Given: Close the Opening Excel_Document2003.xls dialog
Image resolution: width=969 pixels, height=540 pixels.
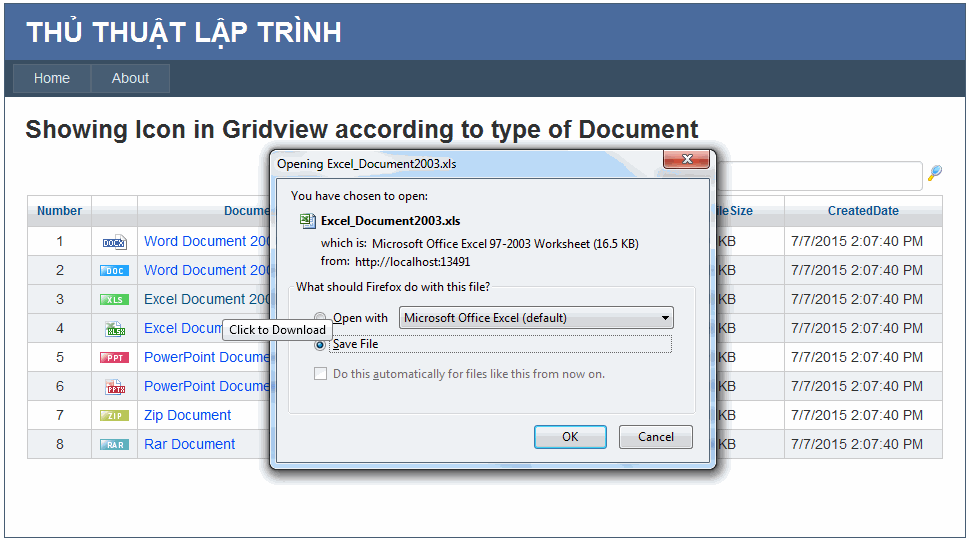Looking at the screenshot, I should (686, 159).
